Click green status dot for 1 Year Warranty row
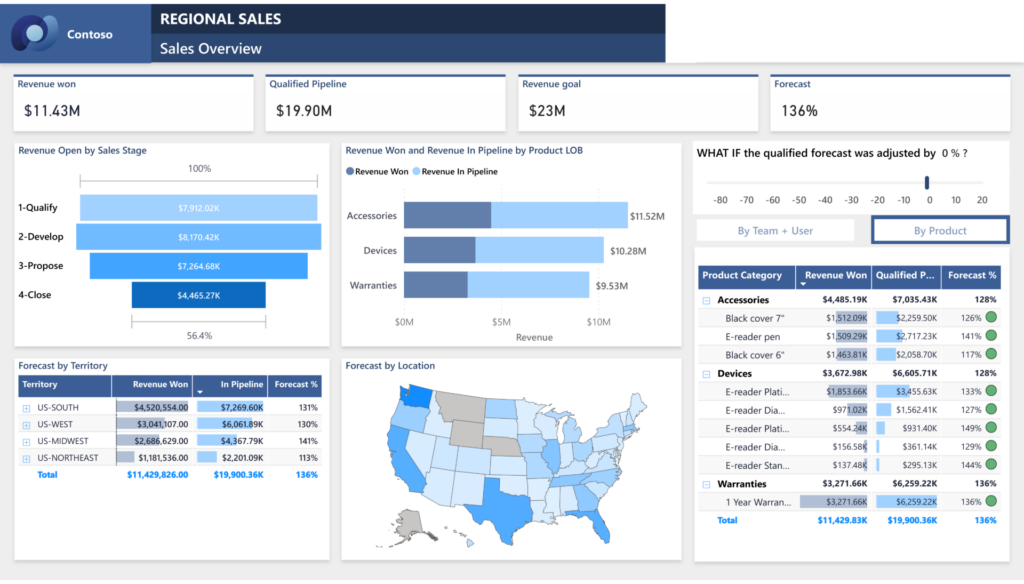This screenshot has width=1024, height=584. 991,502
